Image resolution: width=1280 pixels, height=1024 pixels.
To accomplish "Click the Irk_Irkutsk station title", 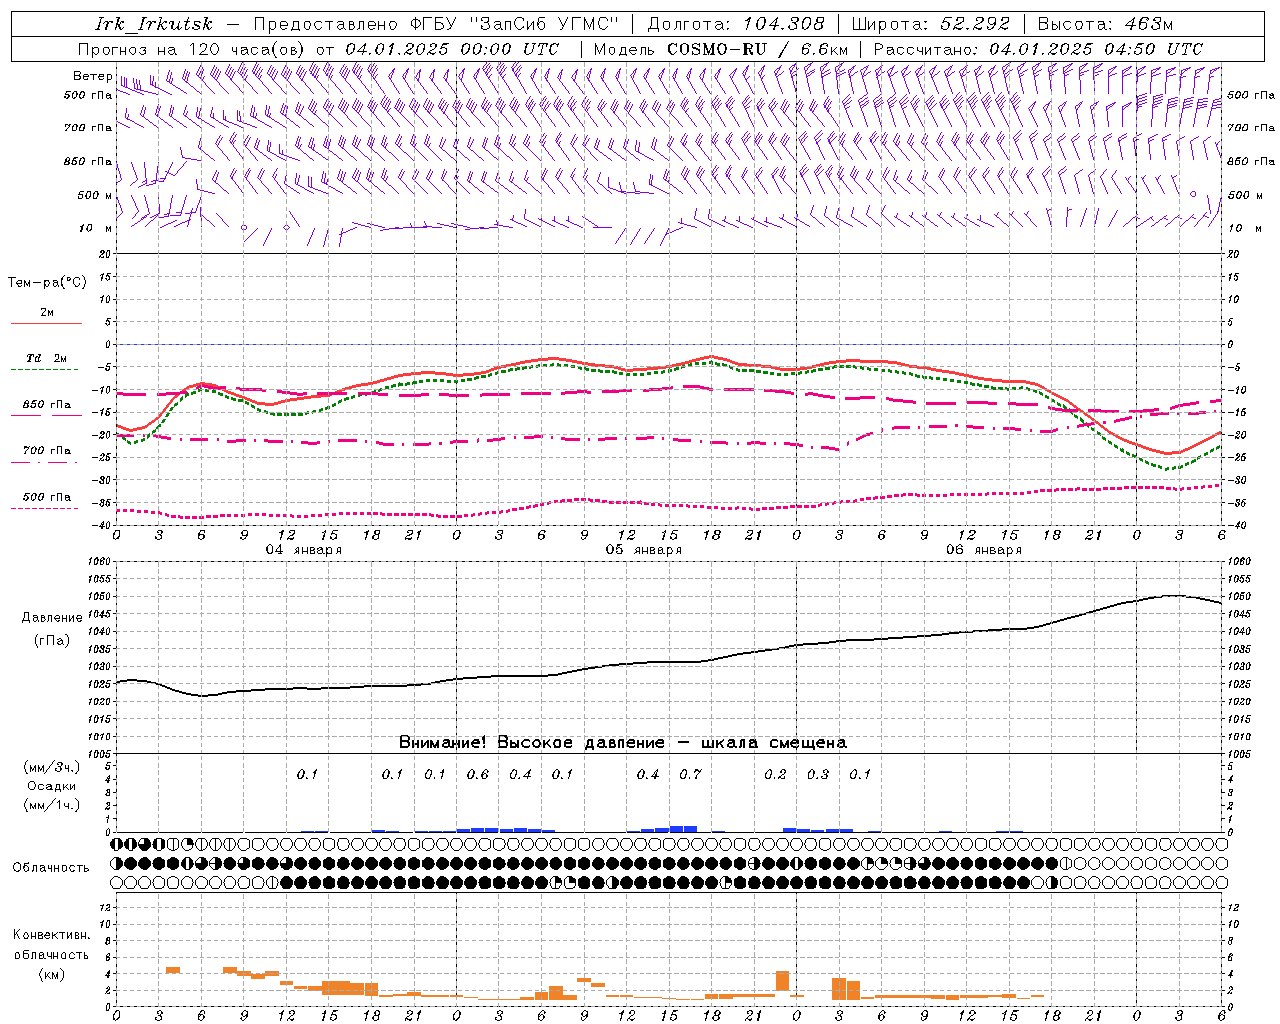I will pos(154,24).
